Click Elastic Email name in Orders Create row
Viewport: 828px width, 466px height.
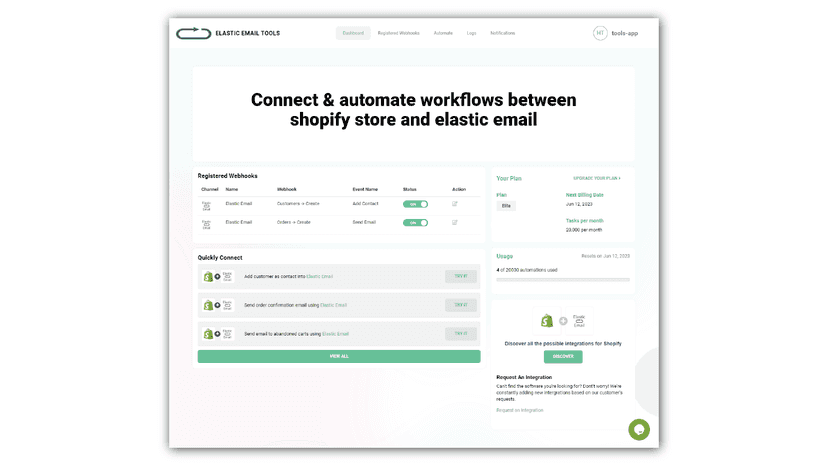coord(239,222)
